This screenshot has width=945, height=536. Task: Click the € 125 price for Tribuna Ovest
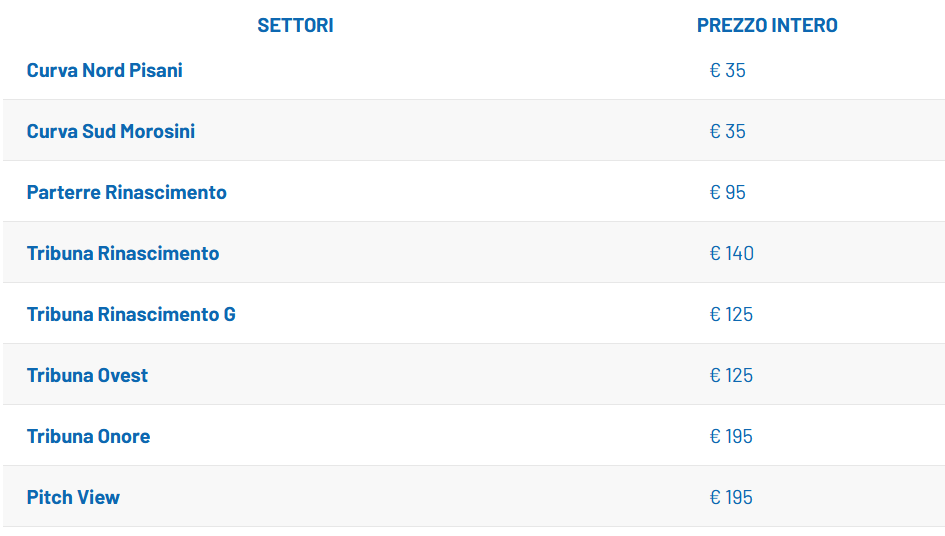tap(731, 376)
